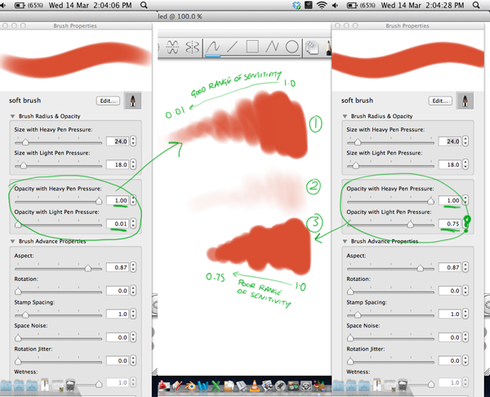The width and height of the screenshot is (490, 397).
Task: Open Spotlight icon beside 2:04:06 PM clock
Action: (144, 5)
